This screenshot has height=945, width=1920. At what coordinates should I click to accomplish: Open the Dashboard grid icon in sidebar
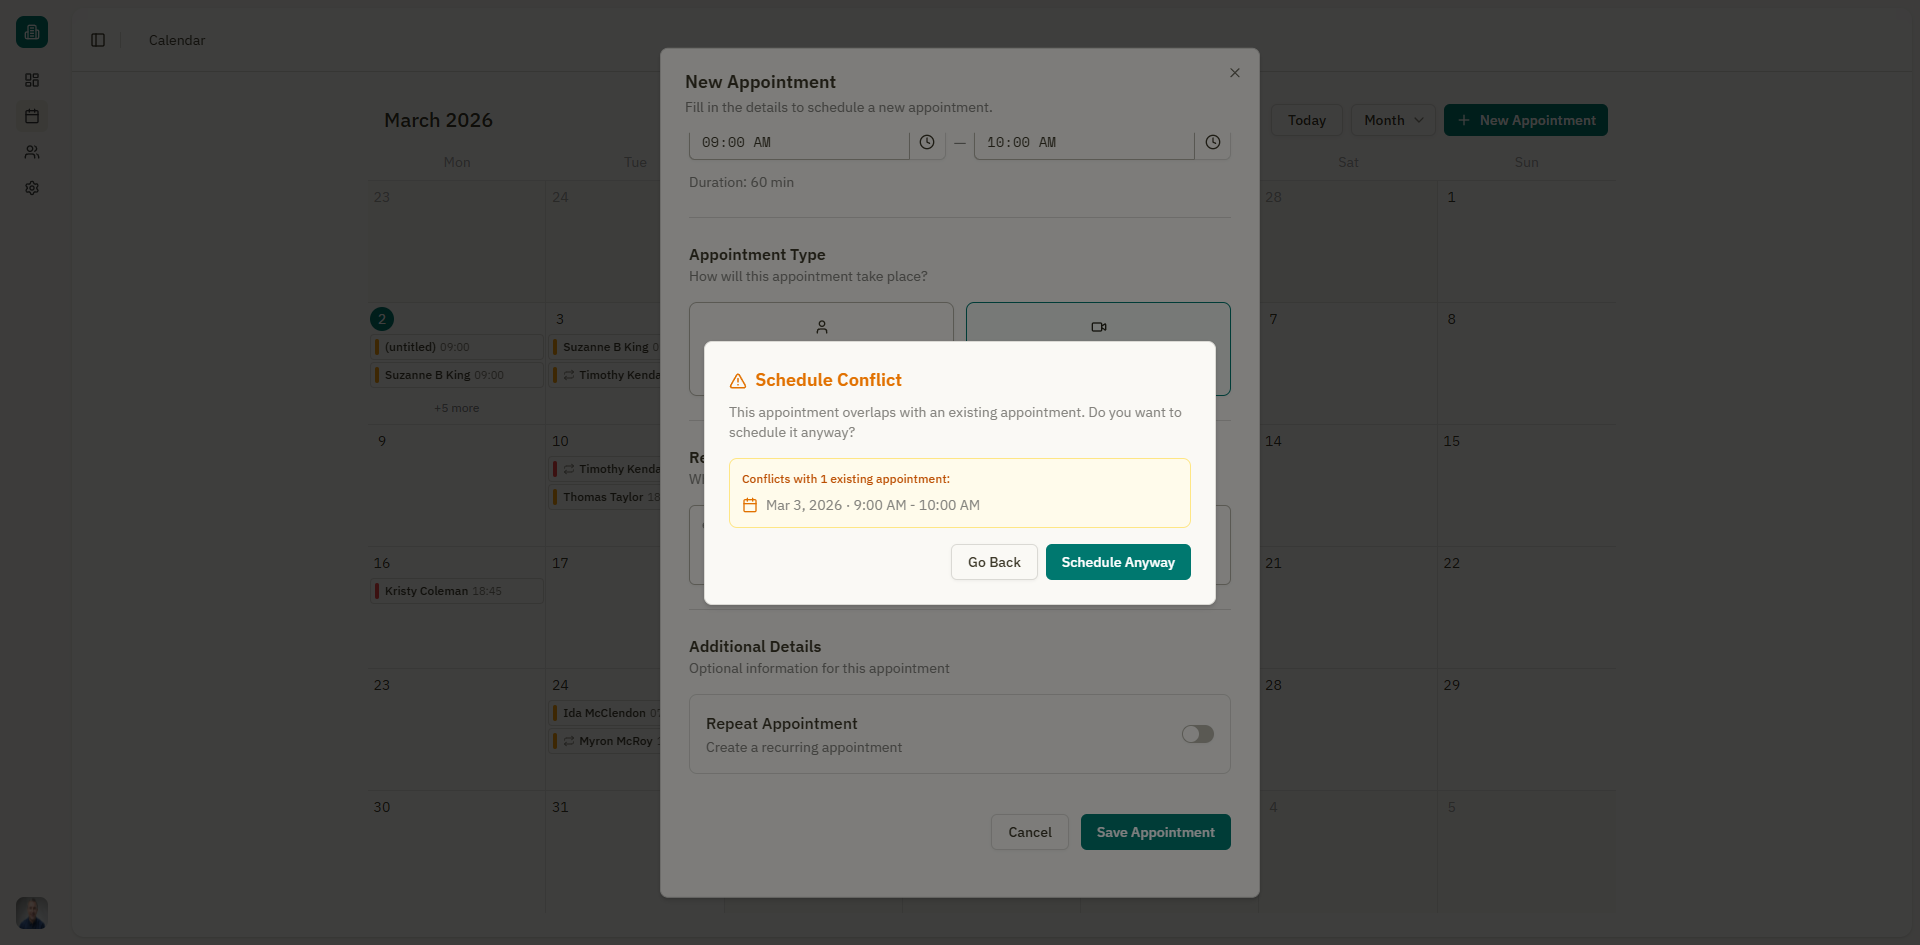tap(31, 80)
